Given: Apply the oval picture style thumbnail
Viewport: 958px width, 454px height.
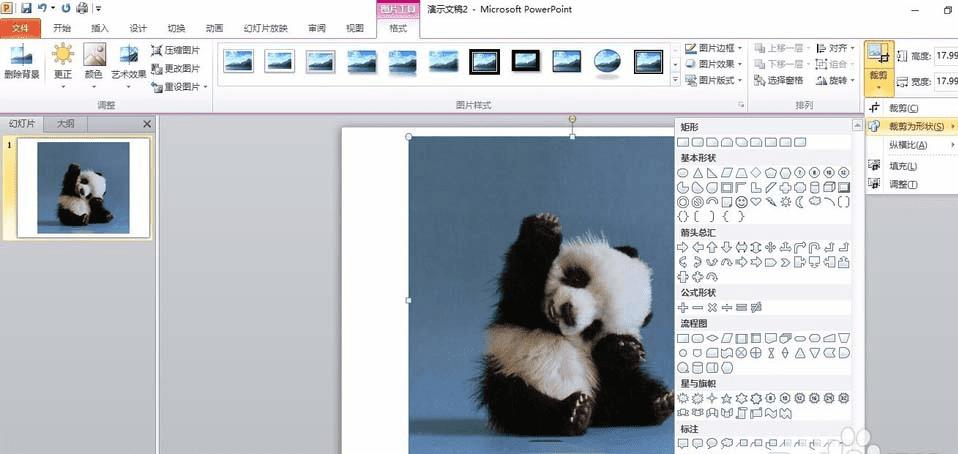Looking at the screenshot, I should pos(607,62).
